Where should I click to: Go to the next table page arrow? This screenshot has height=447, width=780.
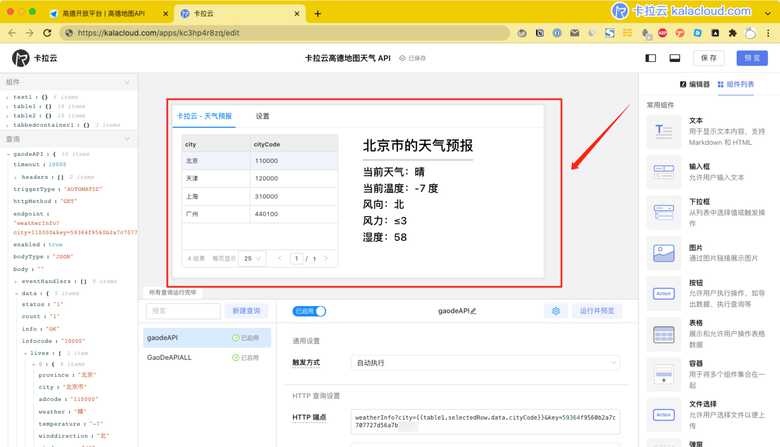tap(326, 259)
